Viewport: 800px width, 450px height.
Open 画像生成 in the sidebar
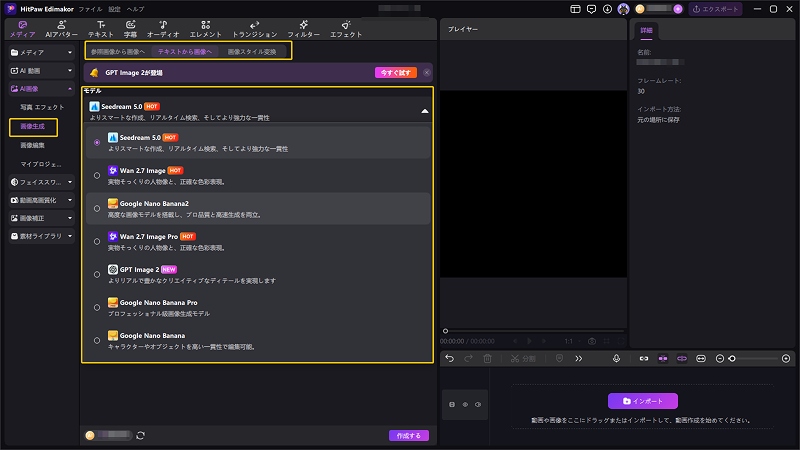33,127
